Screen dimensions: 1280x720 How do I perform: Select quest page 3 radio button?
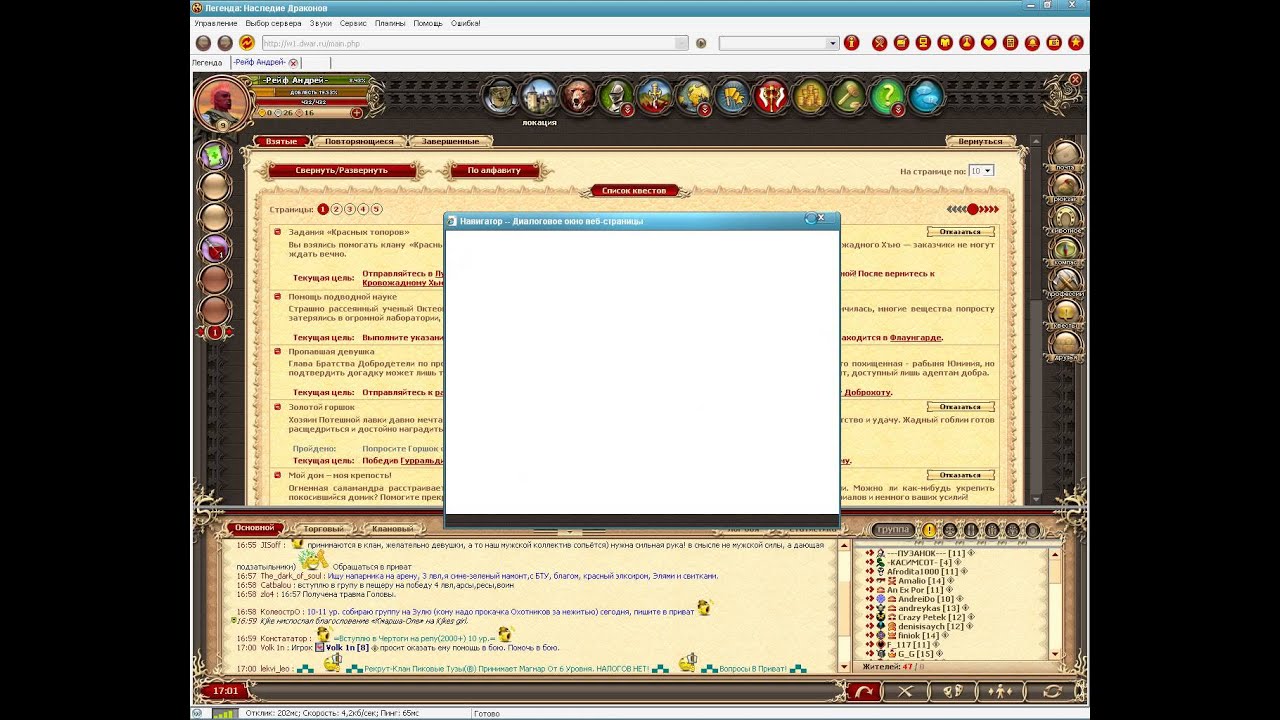(350, 209)
